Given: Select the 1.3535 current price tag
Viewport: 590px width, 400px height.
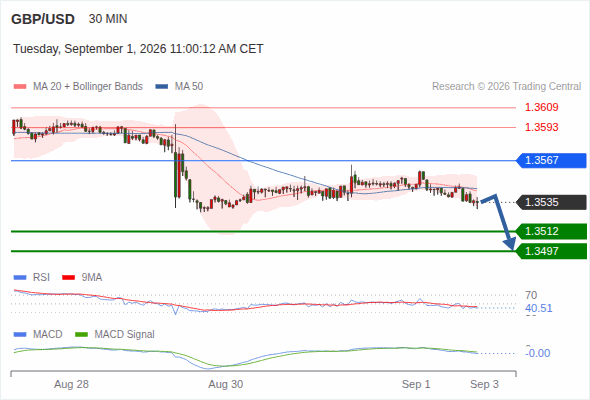Looking at the screenshot, I should tap(551, 202).
